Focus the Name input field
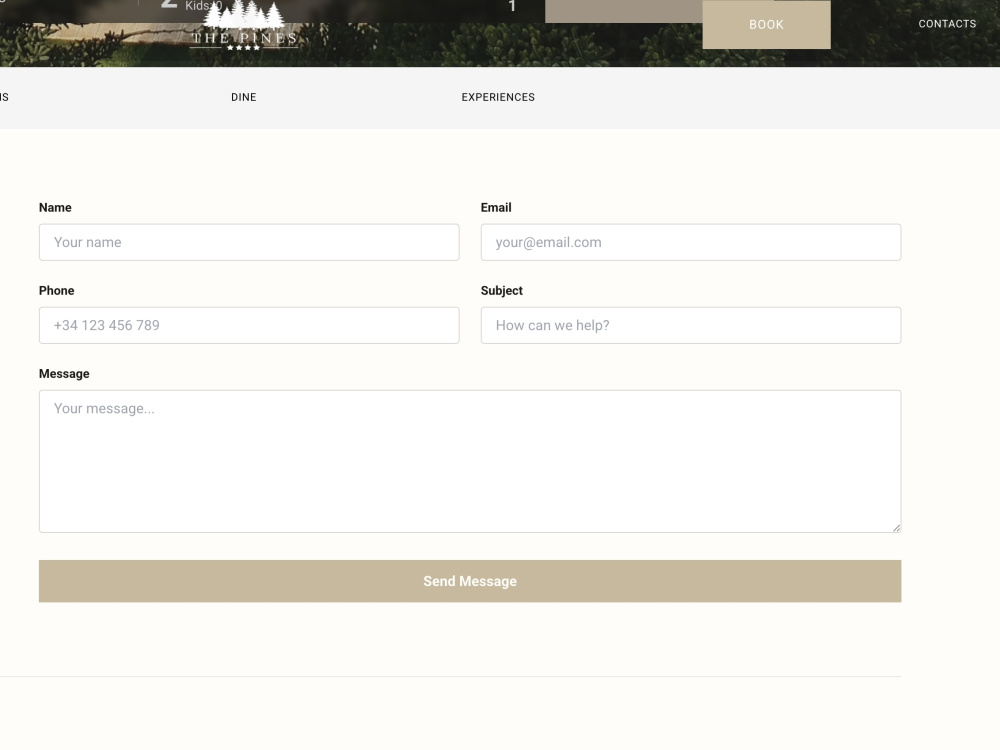 [249, 242]
